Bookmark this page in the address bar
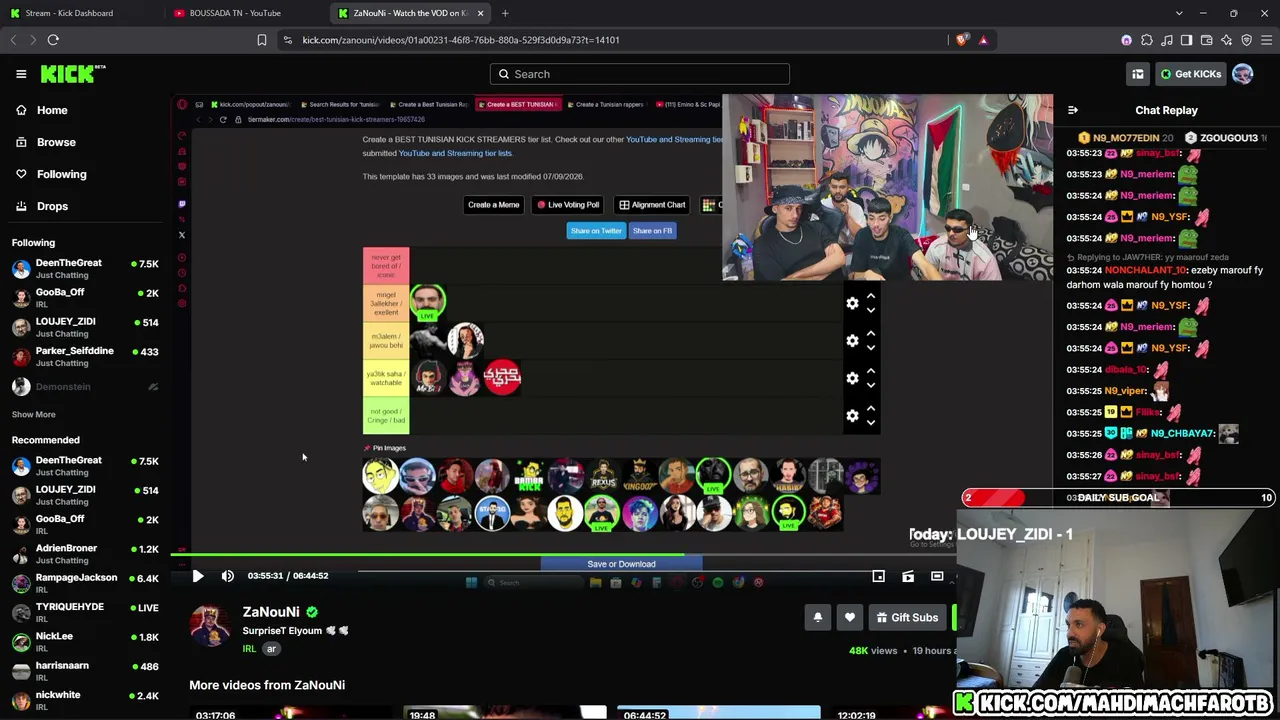Image resolution: width=1280 pixels, height=720 pixels. pos(262,40)
